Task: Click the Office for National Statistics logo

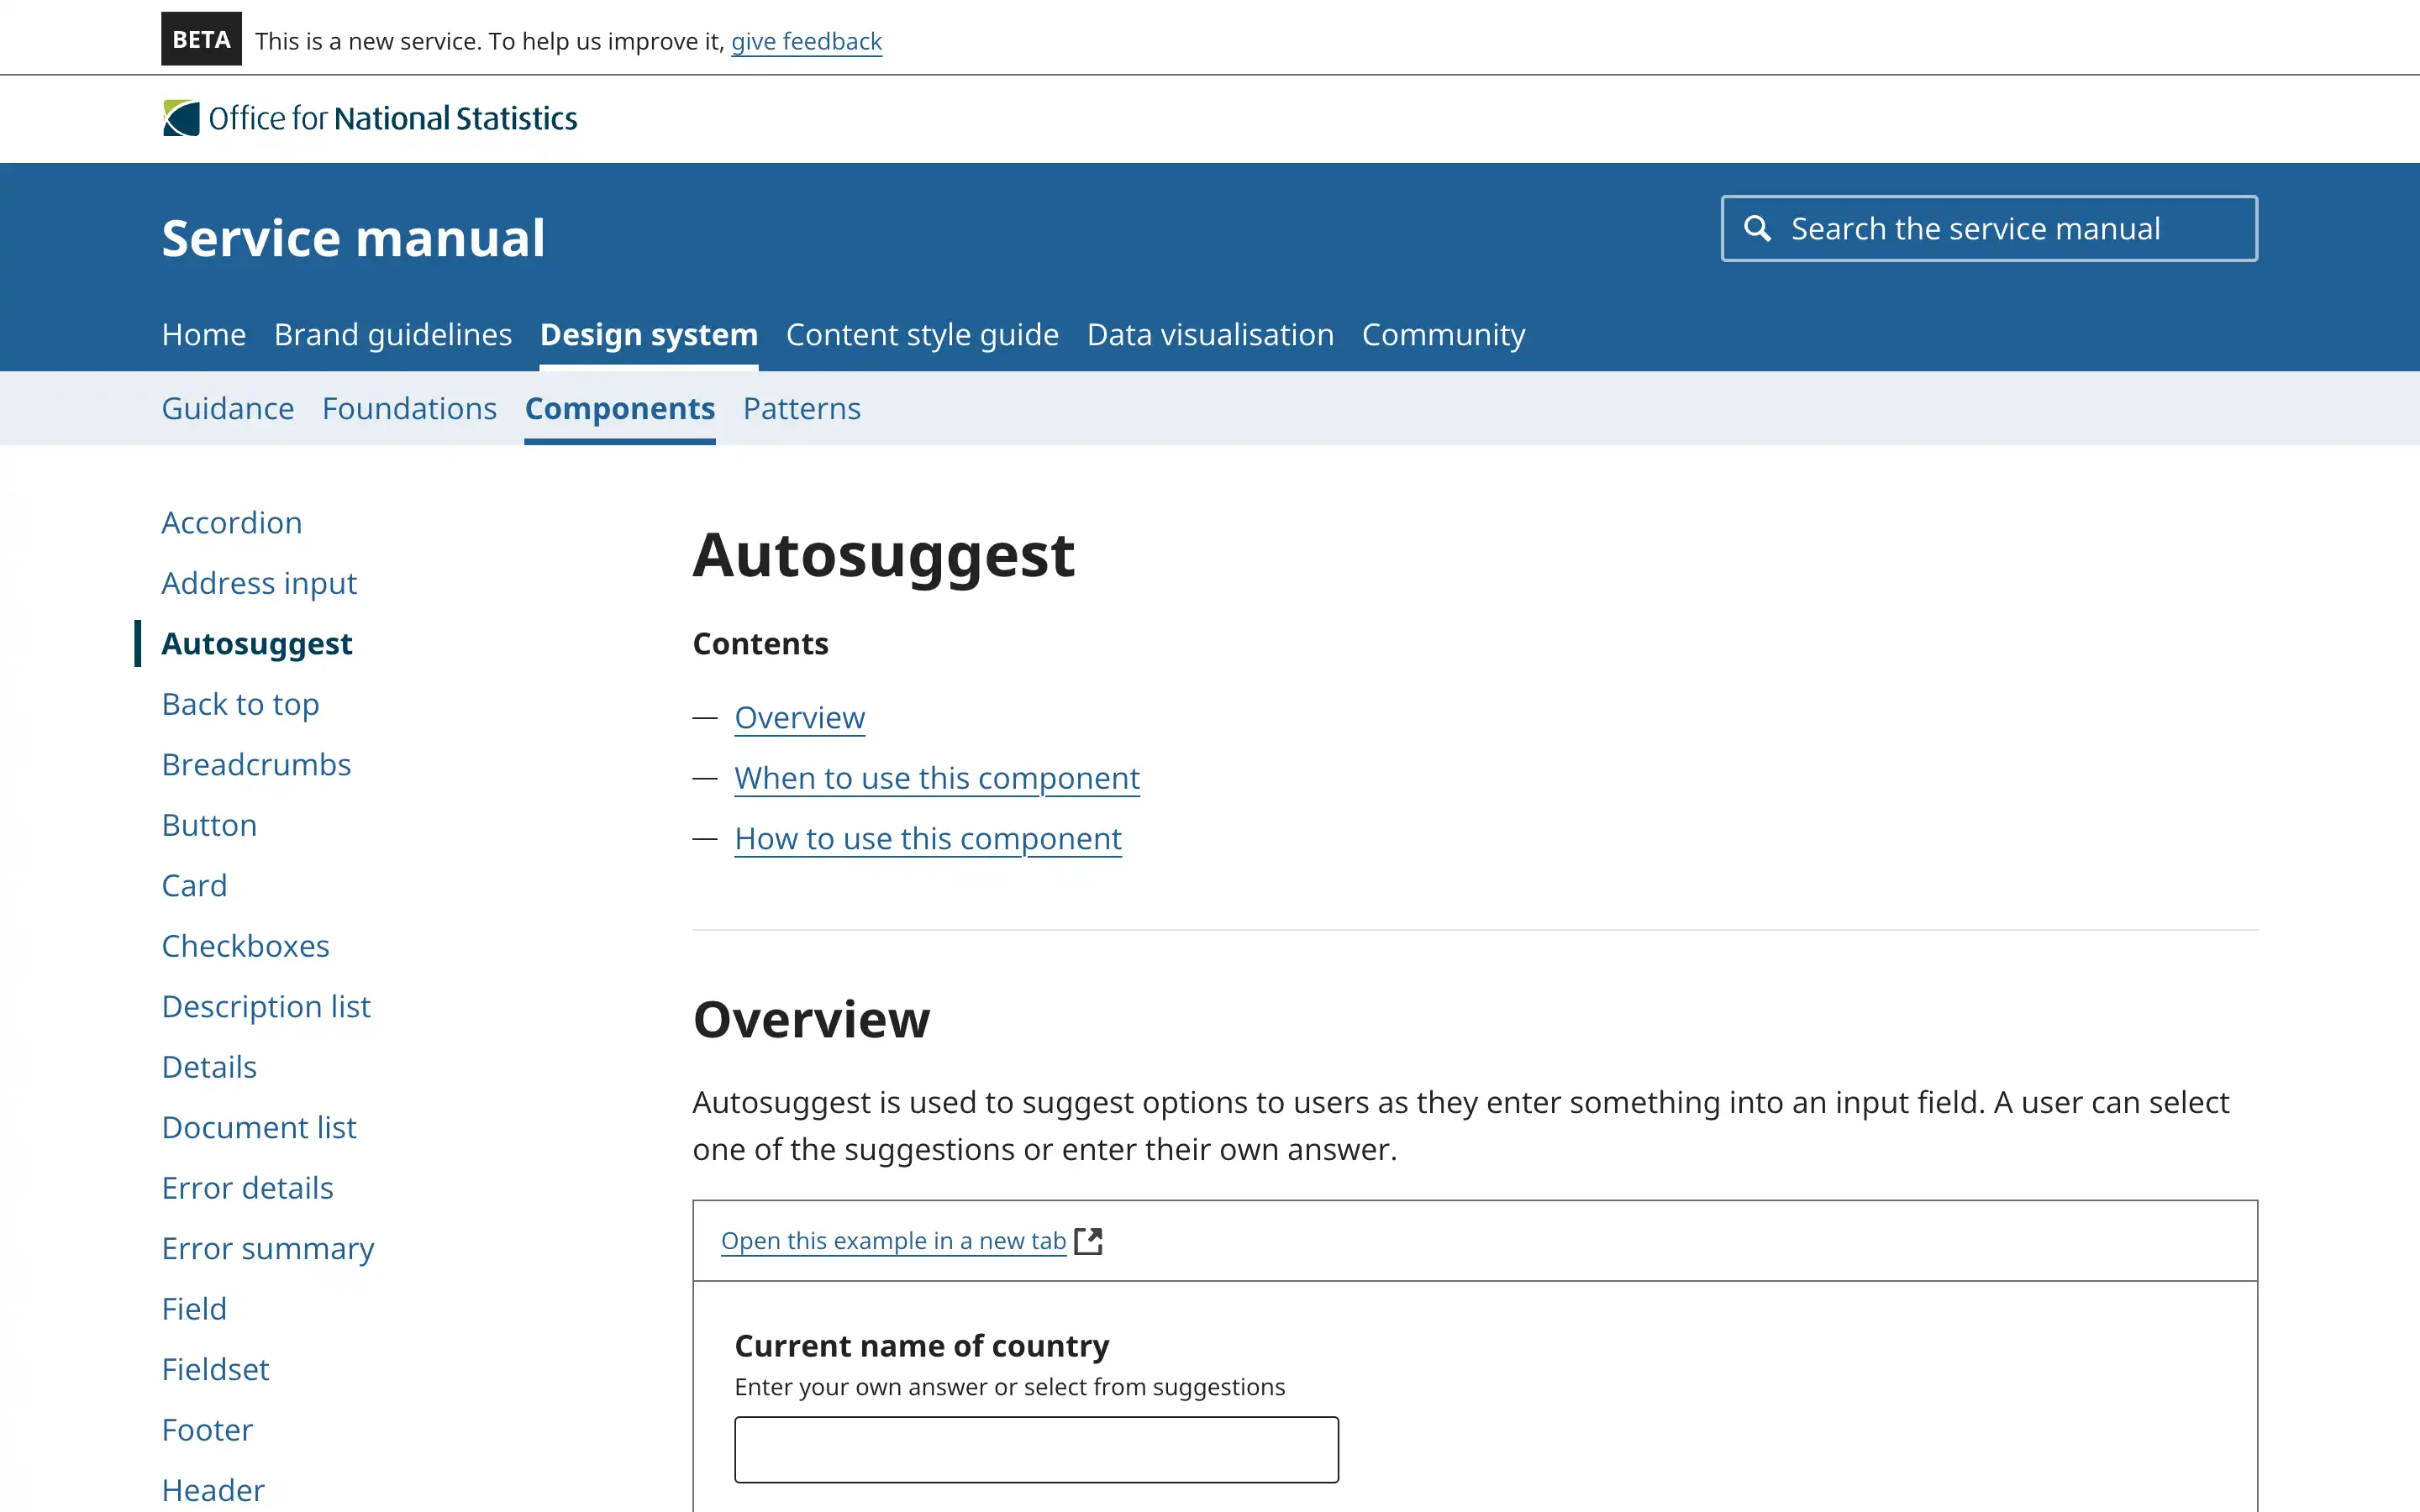Action: [x=369, y=118]
